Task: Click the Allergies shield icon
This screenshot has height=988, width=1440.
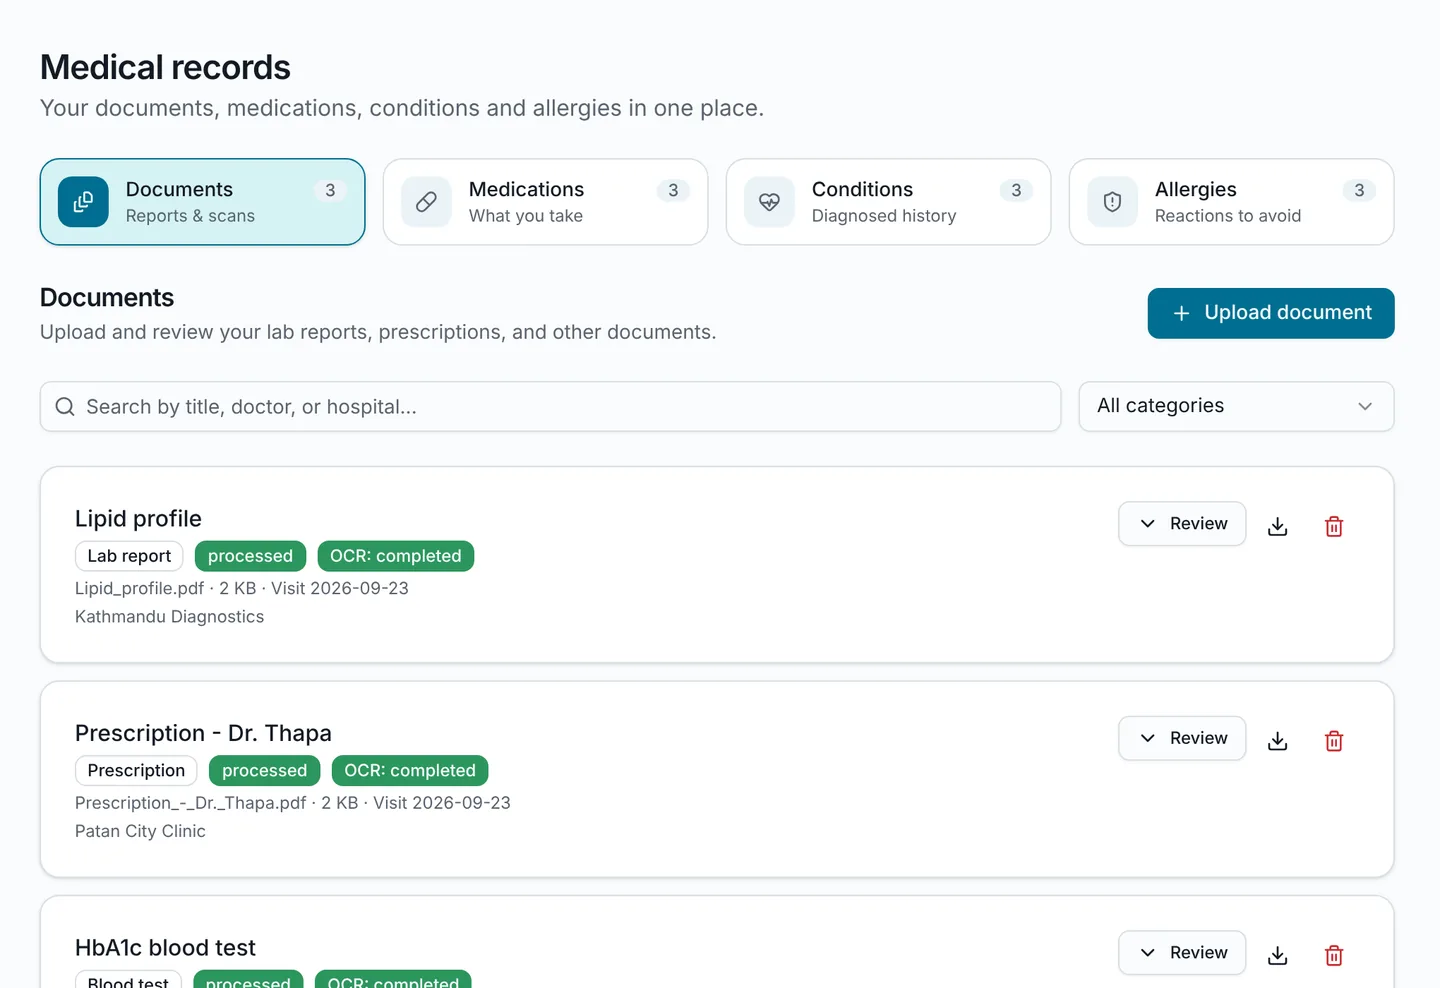Action: point(1112,202)
